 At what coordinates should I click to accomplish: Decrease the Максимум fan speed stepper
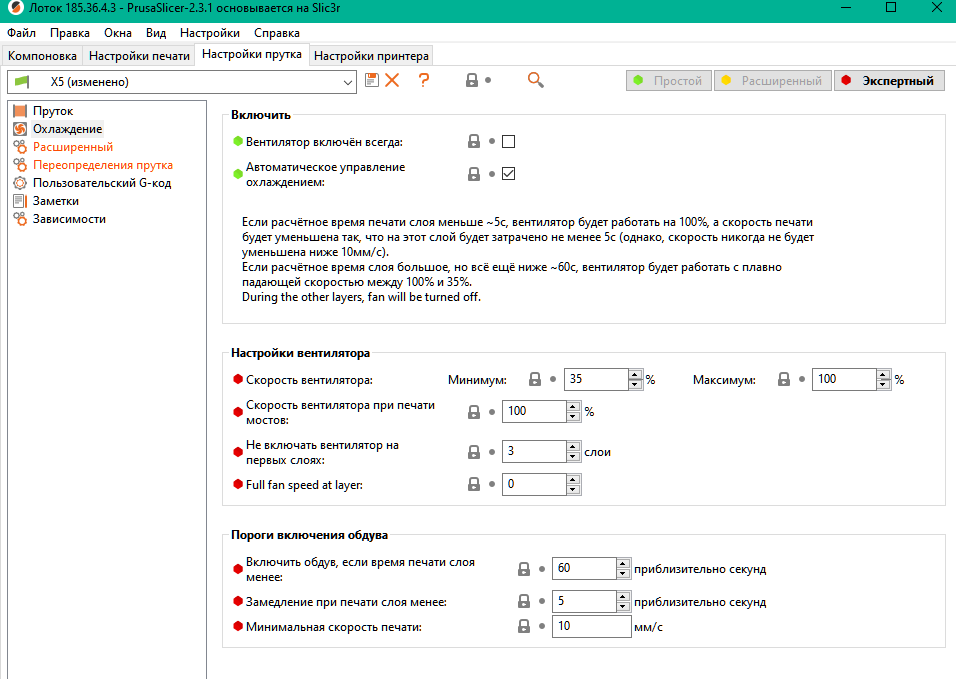pyautogui.click(x=883, y=385)
